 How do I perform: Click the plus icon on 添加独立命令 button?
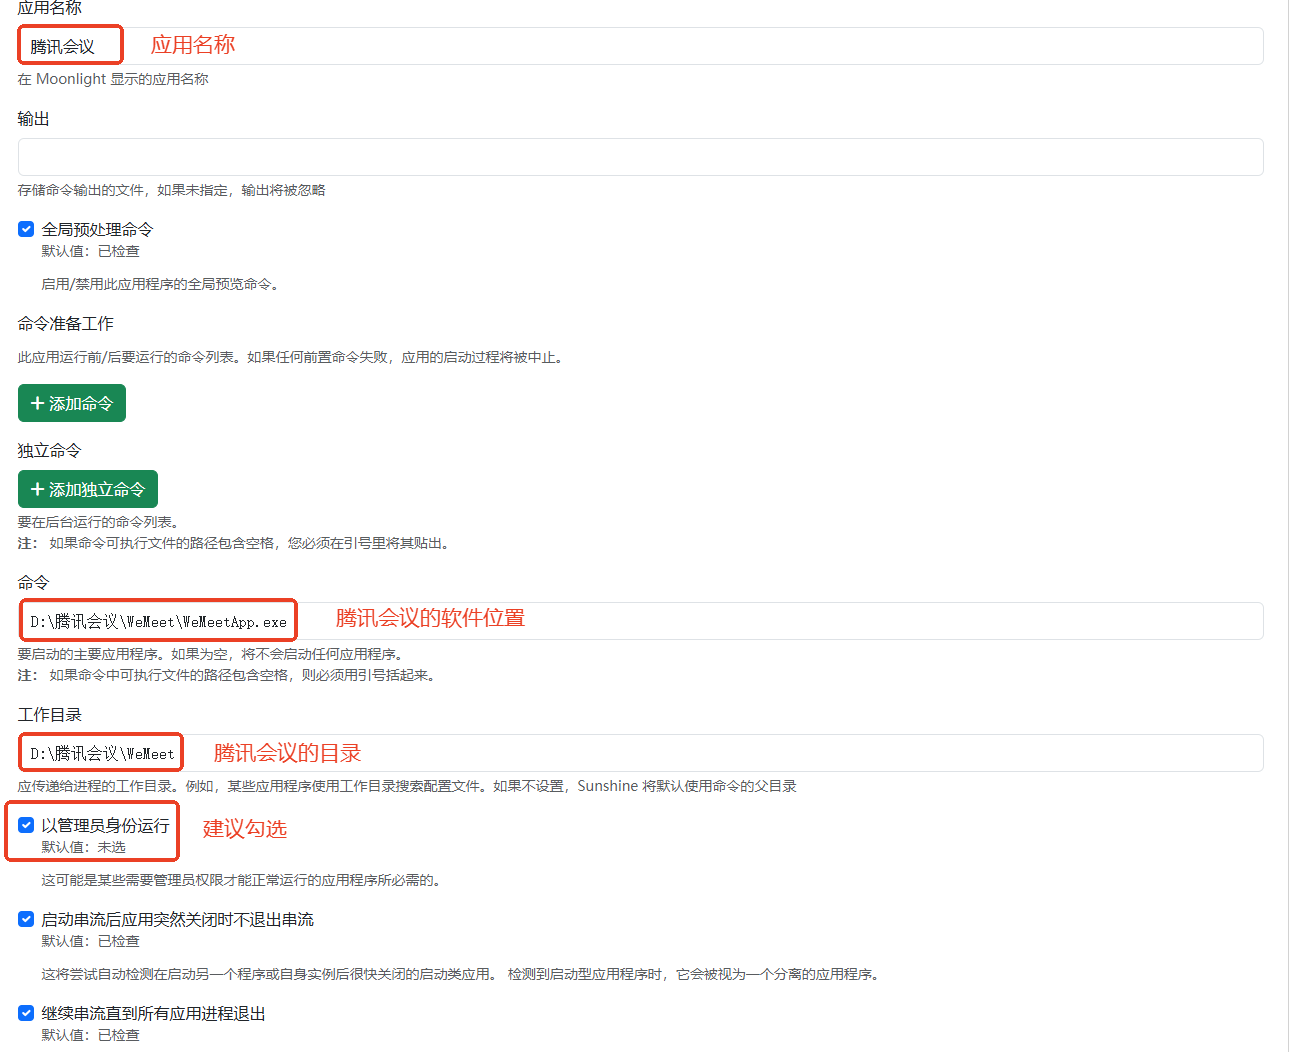coord(37,489)
